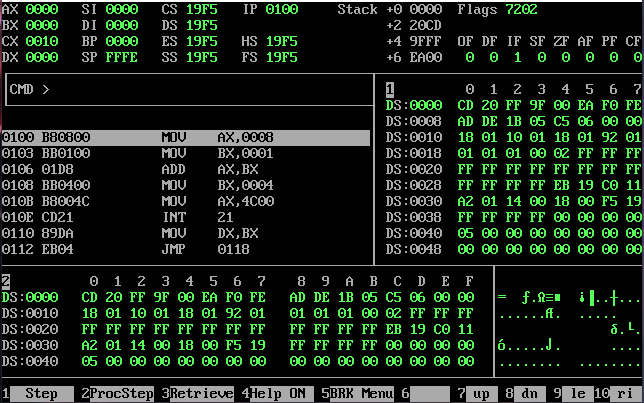Click the Flags value 7202
This screenshot has width=644, height=403.
point(522,9)
